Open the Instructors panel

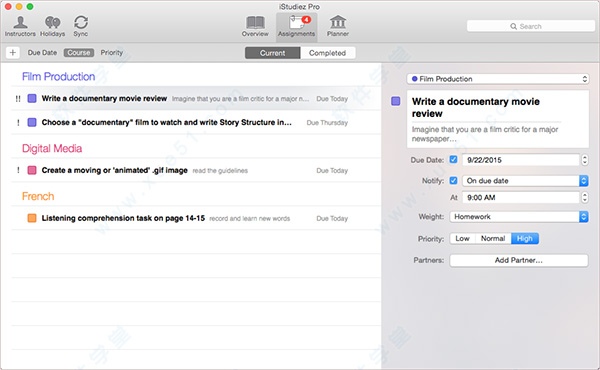pyautogui.click(x=20, y=26)
